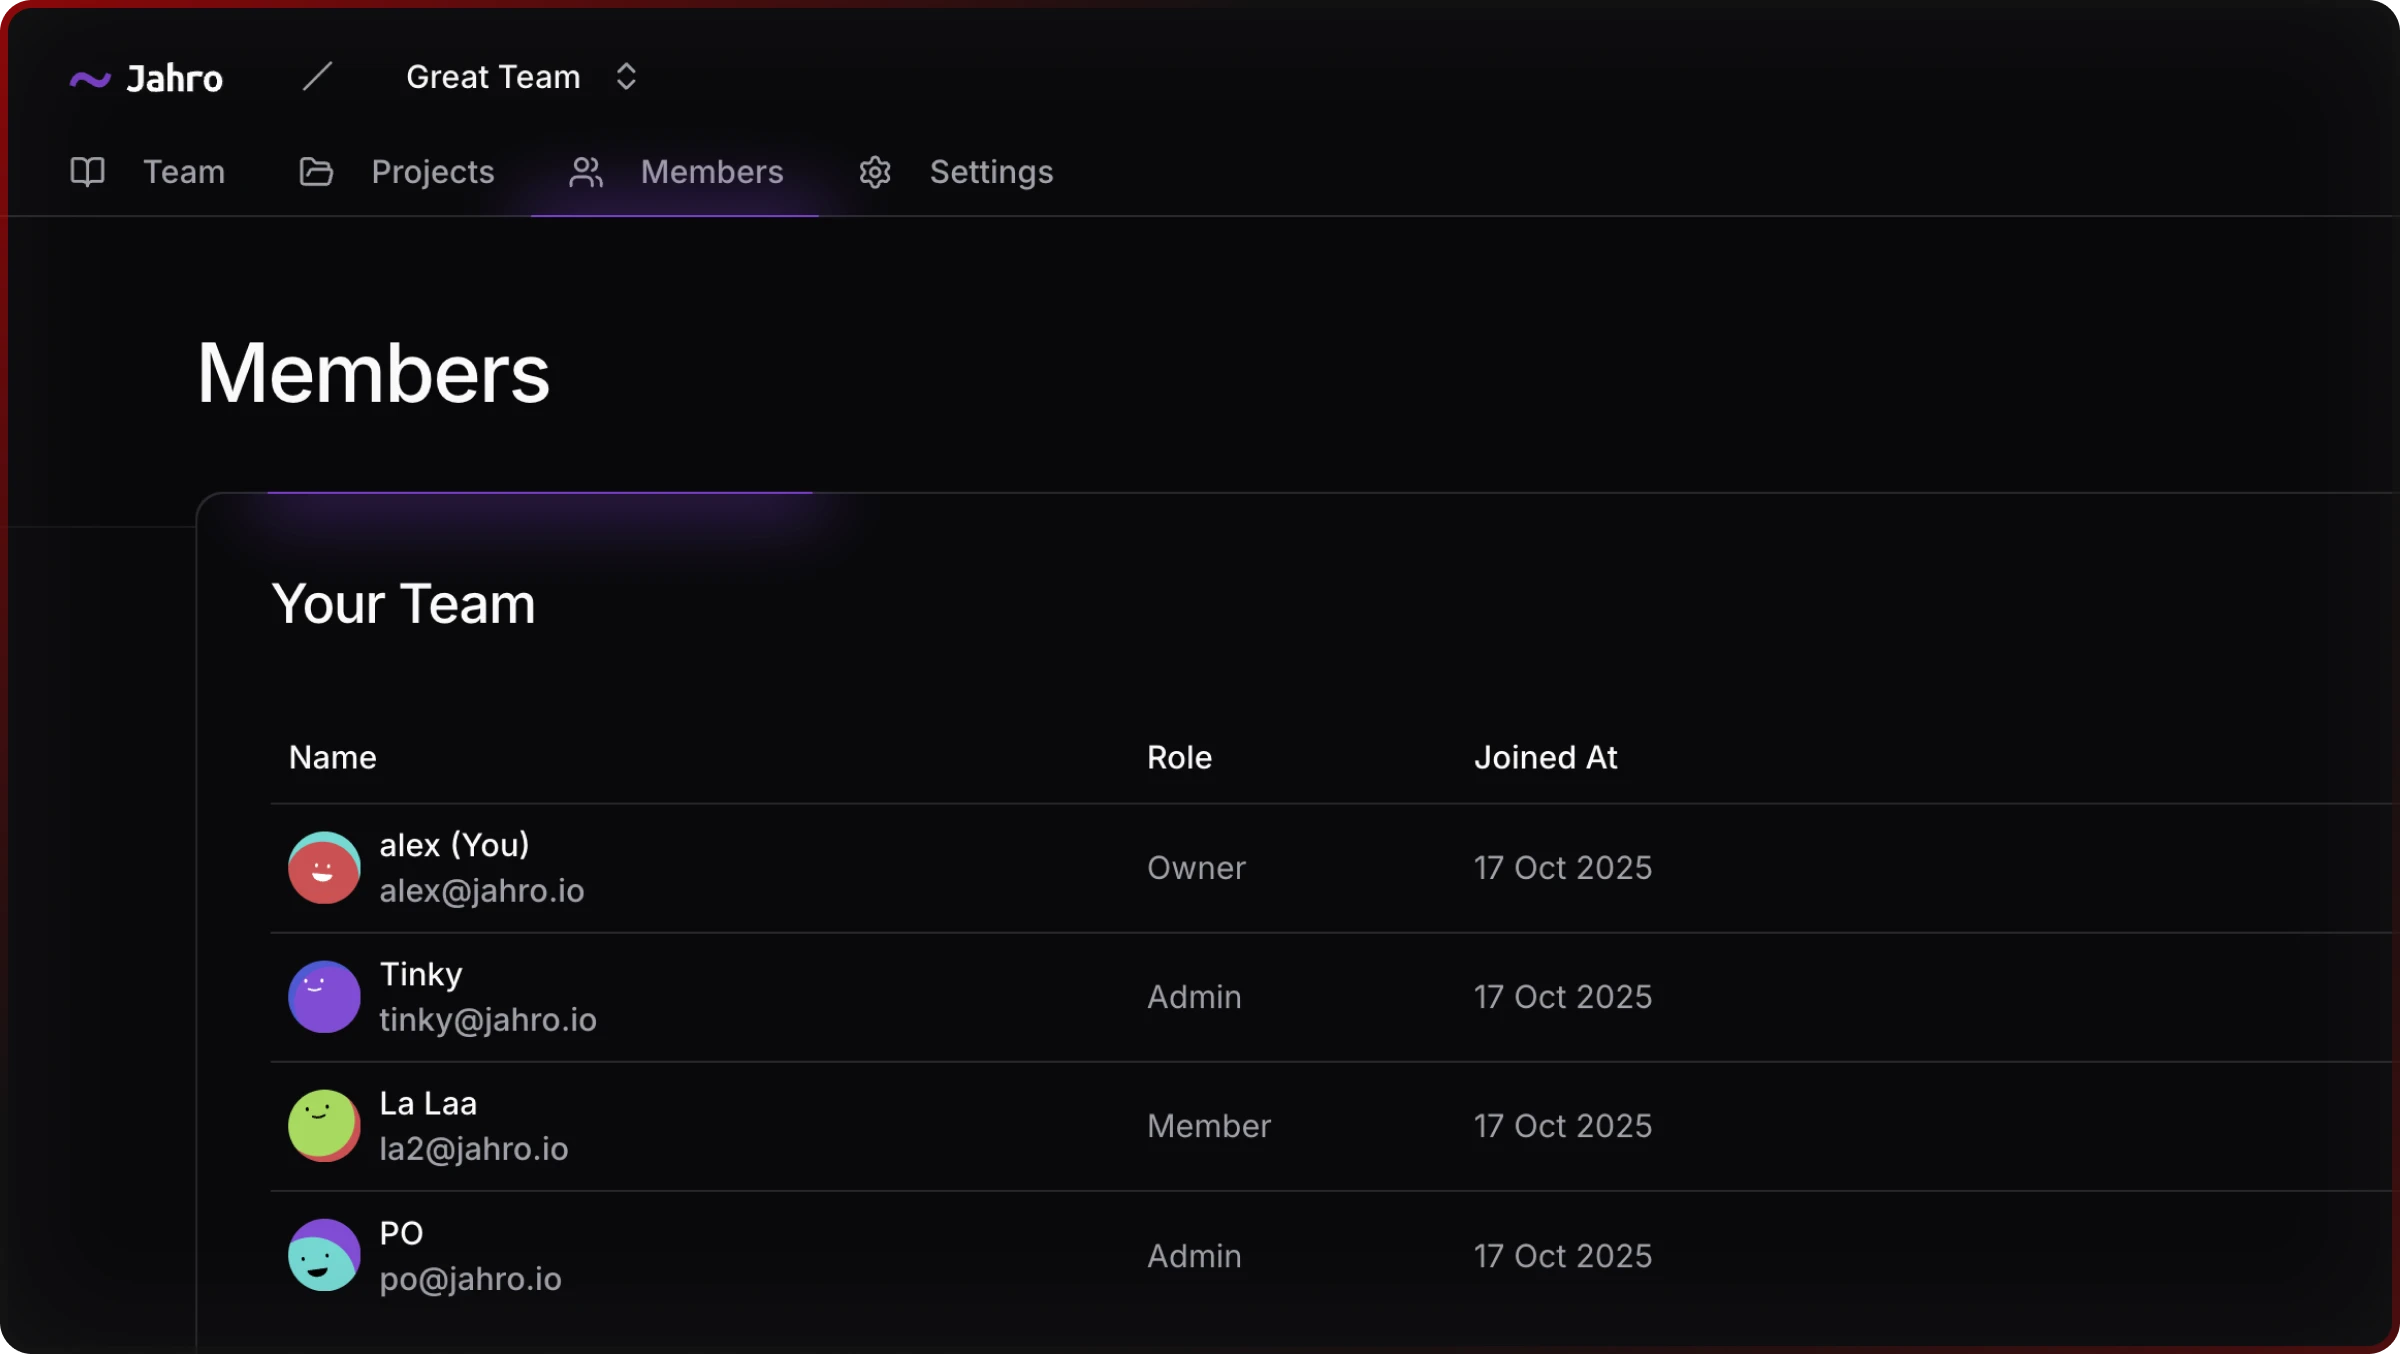Open the Great Team selector
This screenshot has width=2400, height=1354.
click(493, 77)
